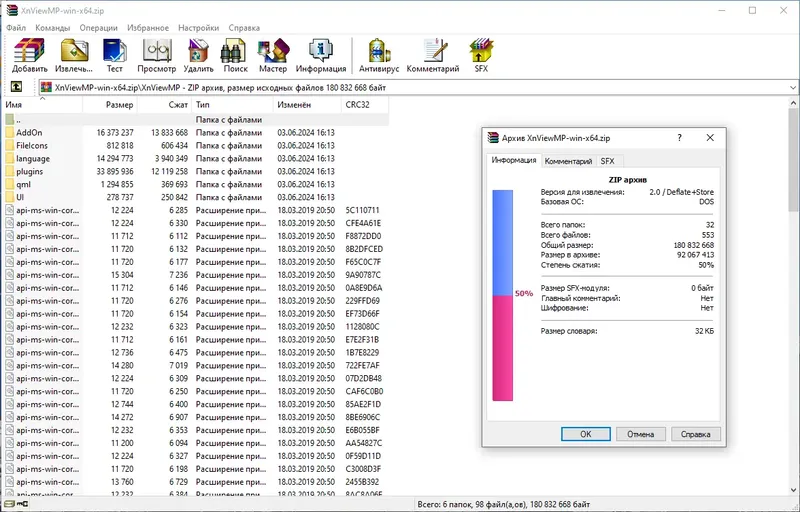The image size is (800, 512).
Task: Select the UI folder
Action: click(x=20, y=197)
